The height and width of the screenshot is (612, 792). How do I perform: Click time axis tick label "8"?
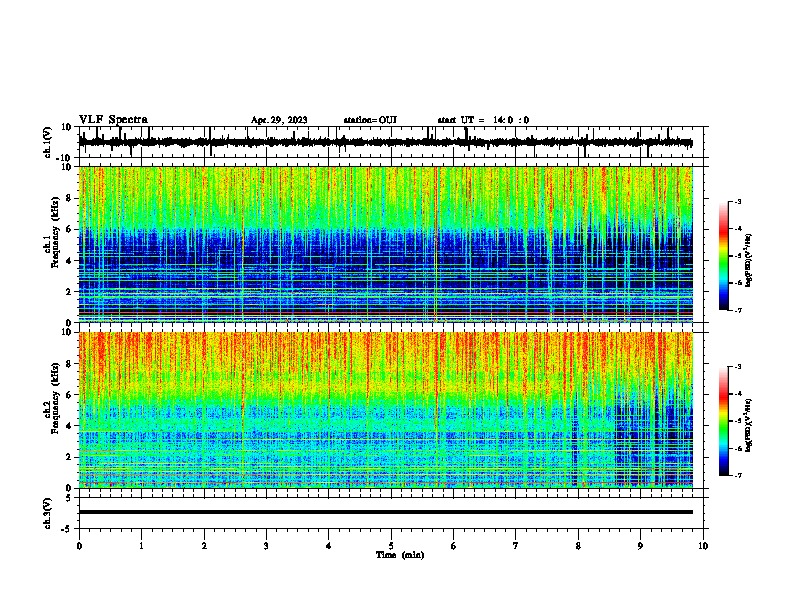pyautogui.click(x=578, y=546)
